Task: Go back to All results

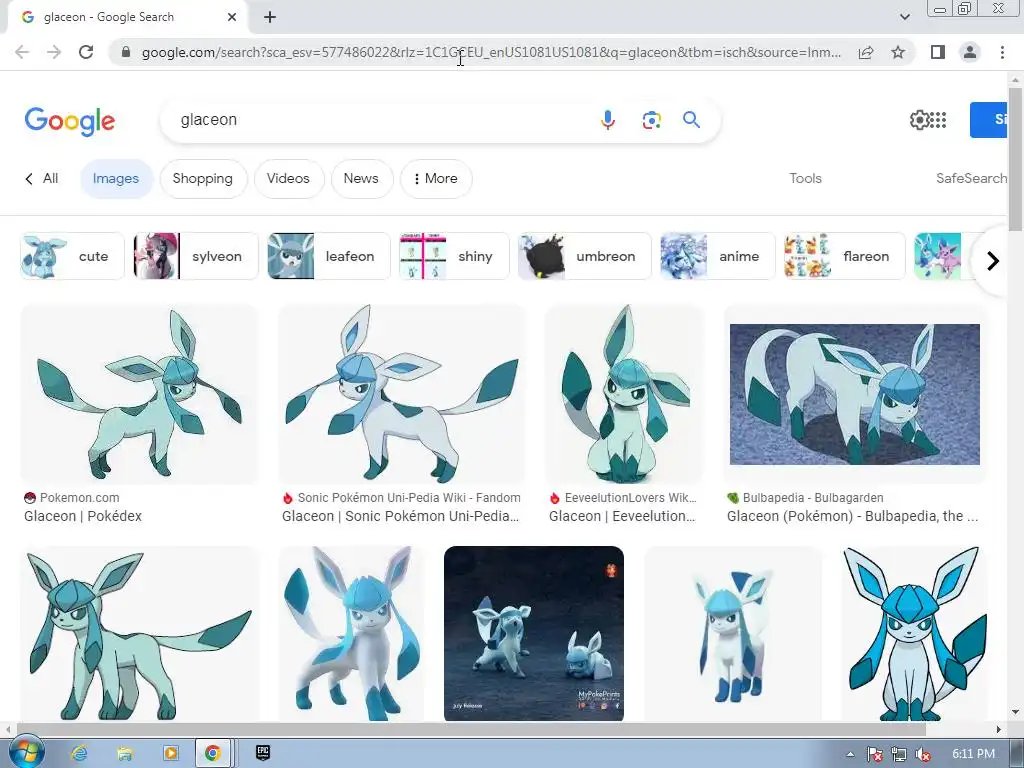Action: (x=42, y=178)
